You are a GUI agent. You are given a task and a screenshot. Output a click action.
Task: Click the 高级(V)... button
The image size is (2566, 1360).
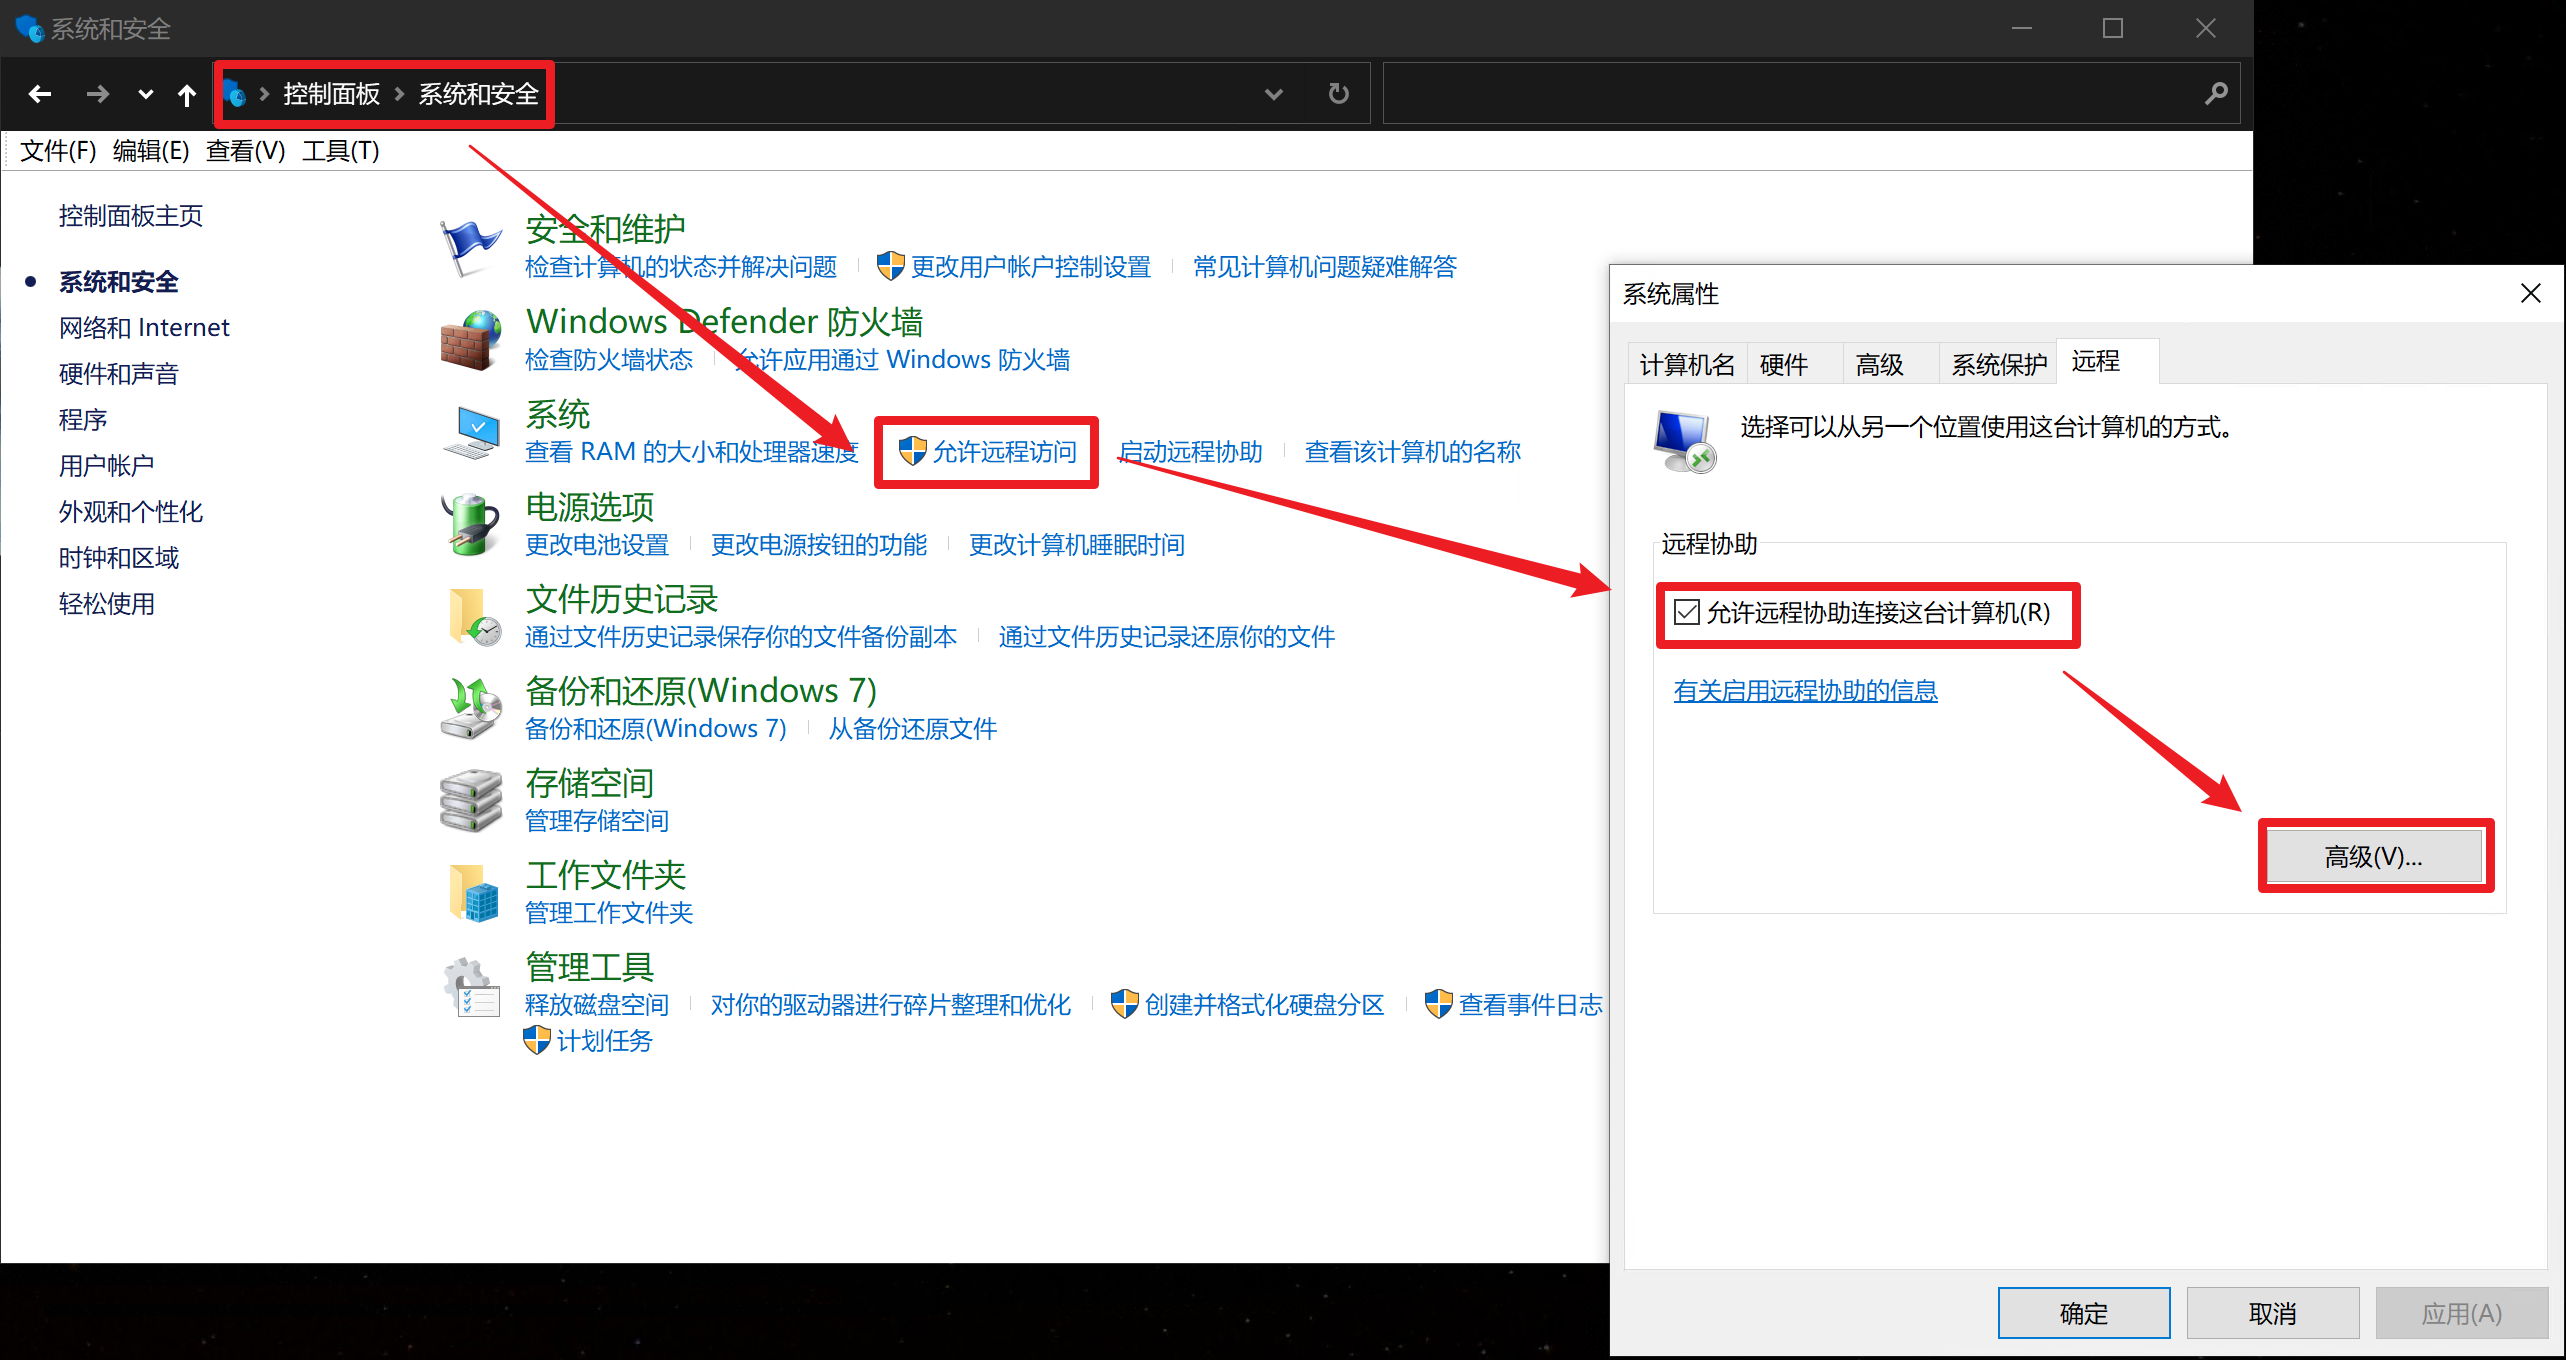[x=2373, y=856]
